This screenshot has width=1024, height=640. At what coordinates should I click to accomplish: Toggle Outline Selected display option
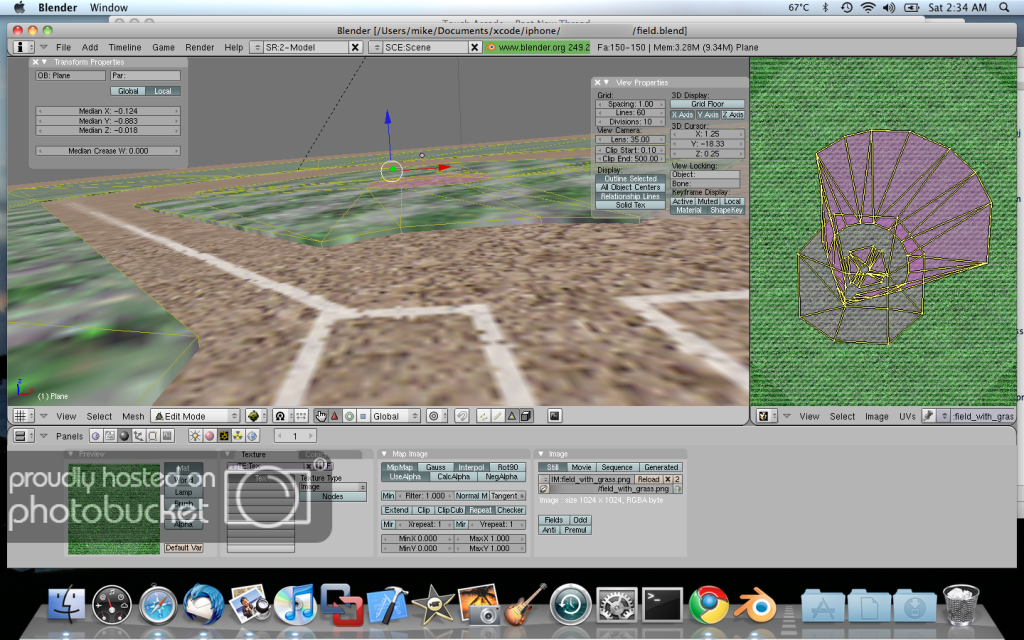pyautogui.click(x=630, y=178)
